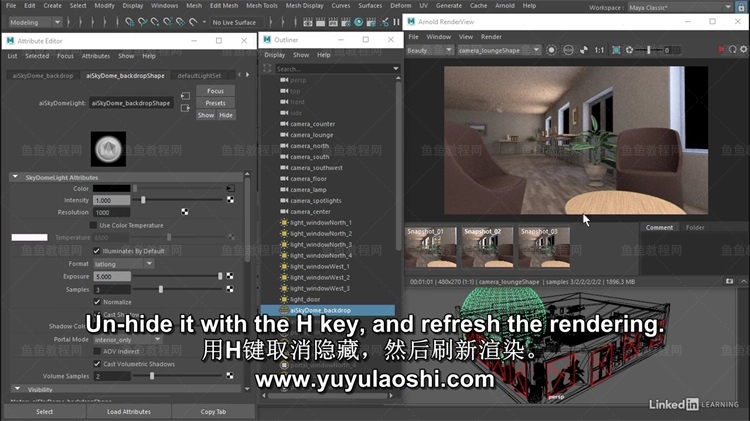Expand the Visibility section
The width and height of the screenshot is (750, 421).
click(x=17, y=389)
